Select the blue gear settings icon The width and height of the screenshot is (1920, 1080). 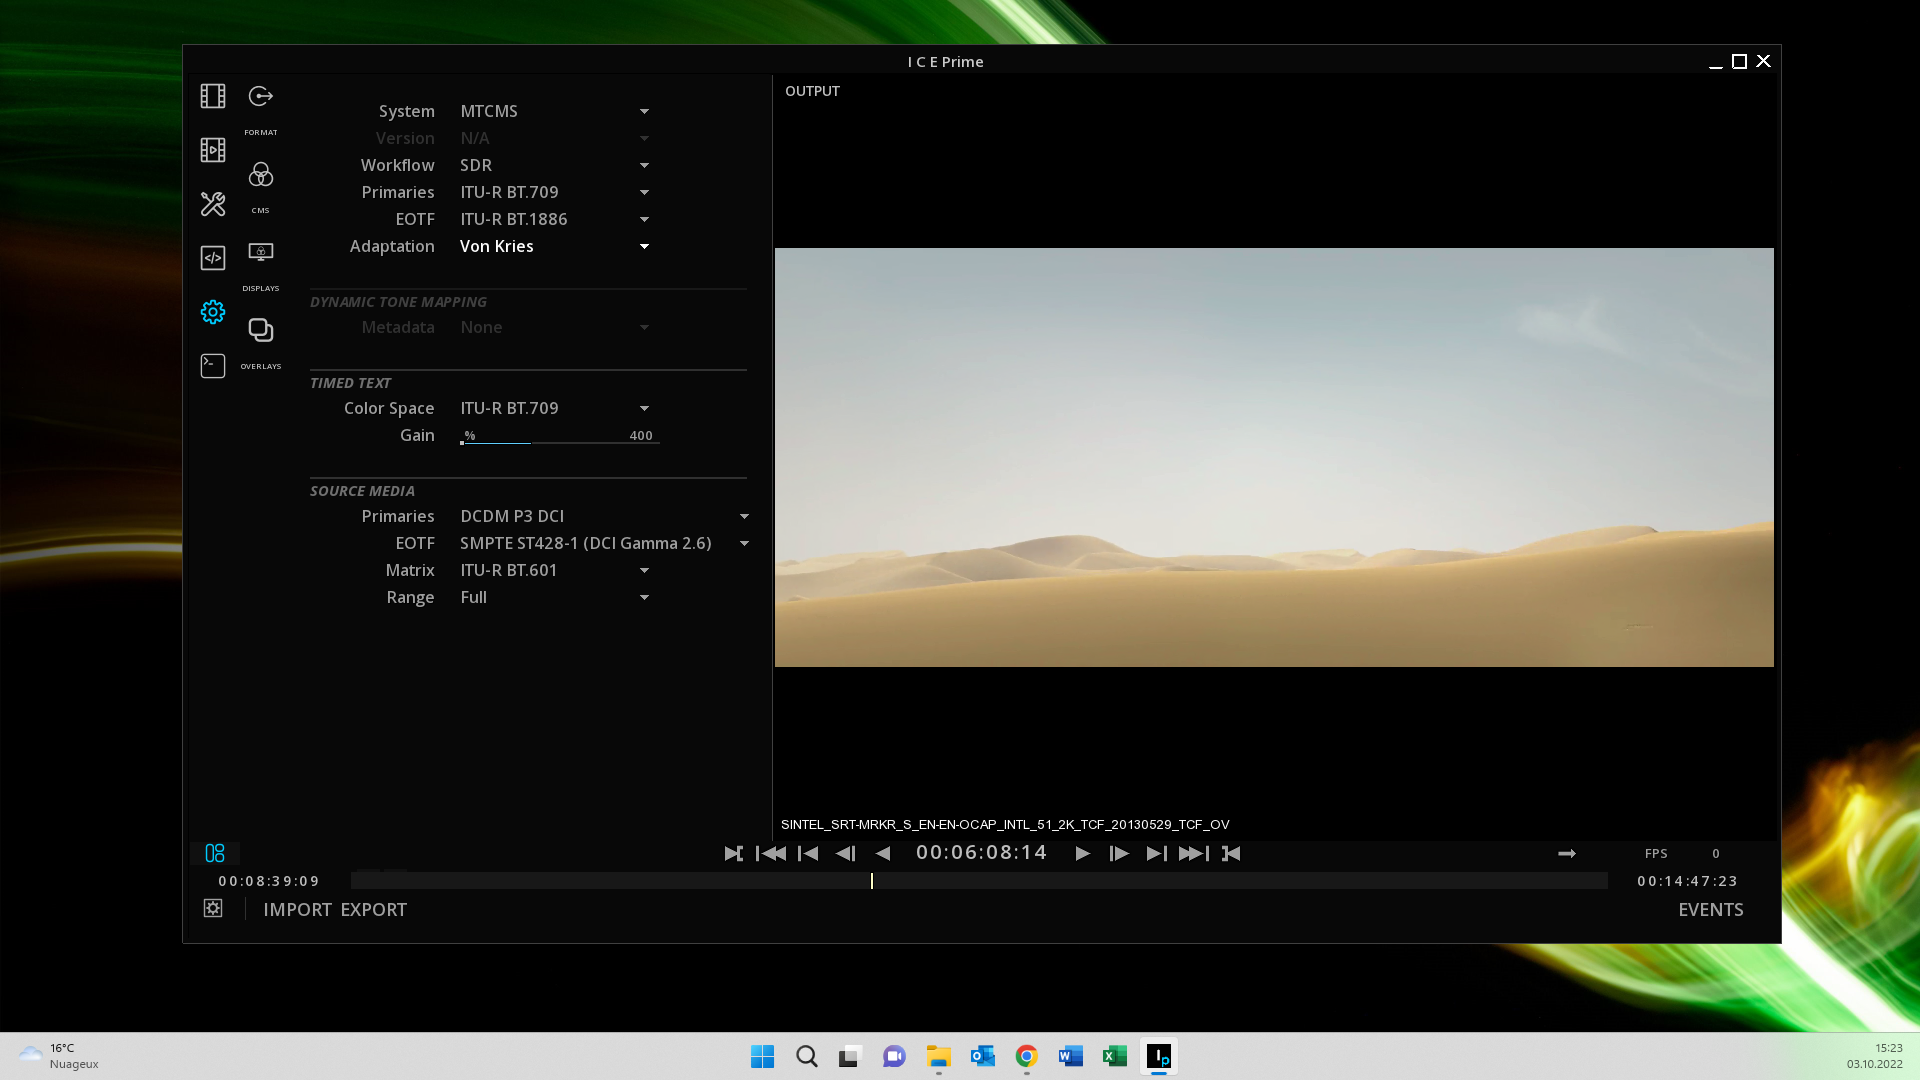tap(213, 312)
